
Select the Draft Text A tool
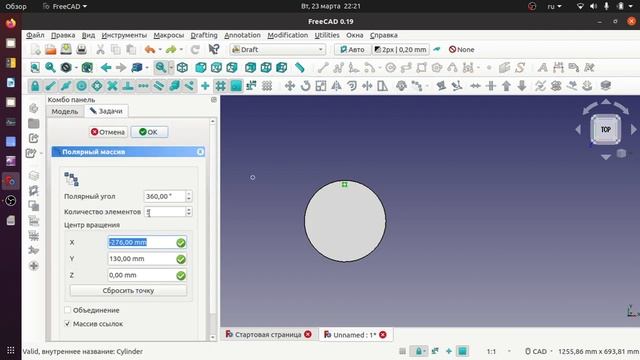pos(542,67)
